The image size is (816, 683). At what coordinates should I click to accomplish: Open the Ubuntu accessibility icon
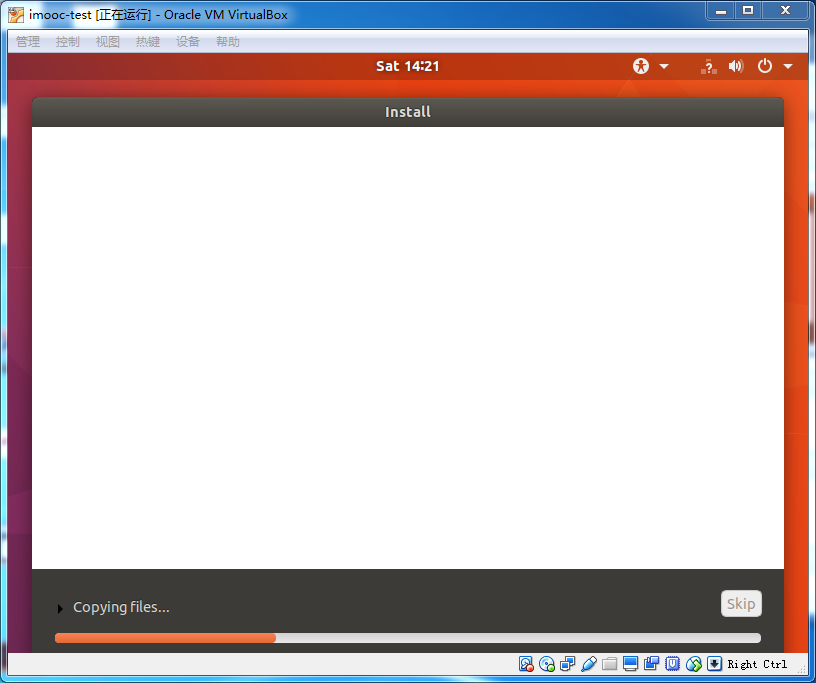coord(641,66)
